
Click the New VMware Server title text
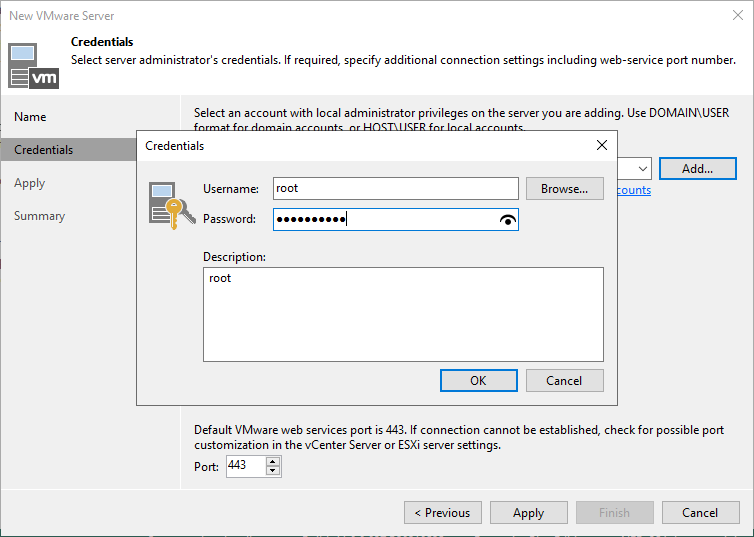pyautogui.click(x=62, y=16)
